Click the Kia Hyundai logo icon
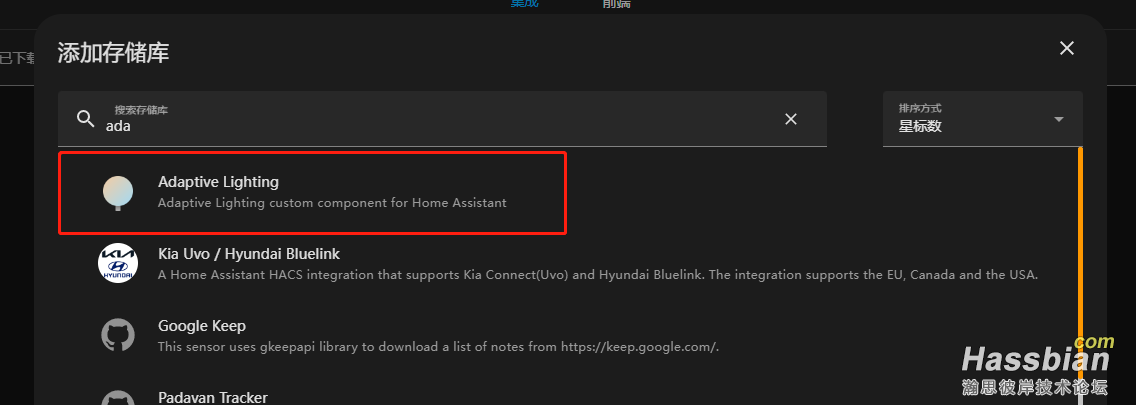Screen dimensions: 1136x405 [118, 264]
